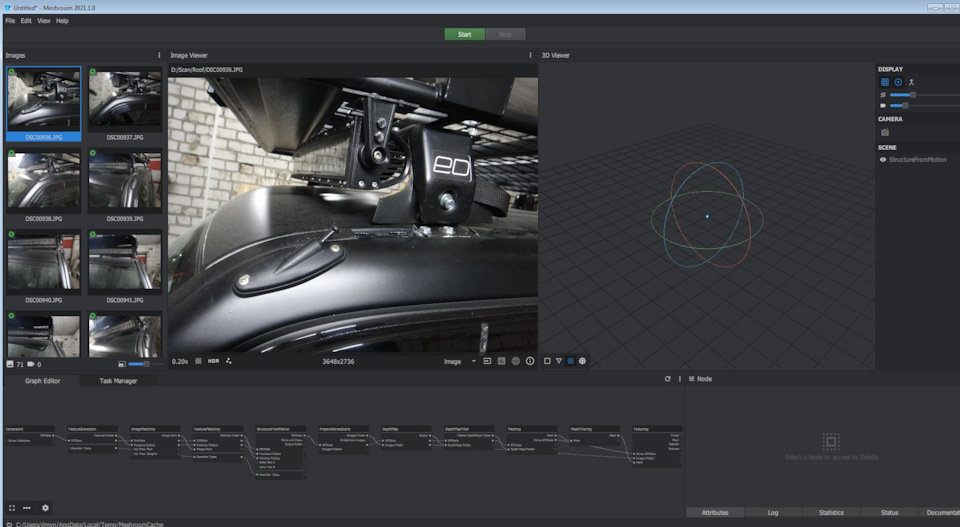Click the Start button
Image resolution: width=960 pixels, height=527 pixels.
coord(465,34)
